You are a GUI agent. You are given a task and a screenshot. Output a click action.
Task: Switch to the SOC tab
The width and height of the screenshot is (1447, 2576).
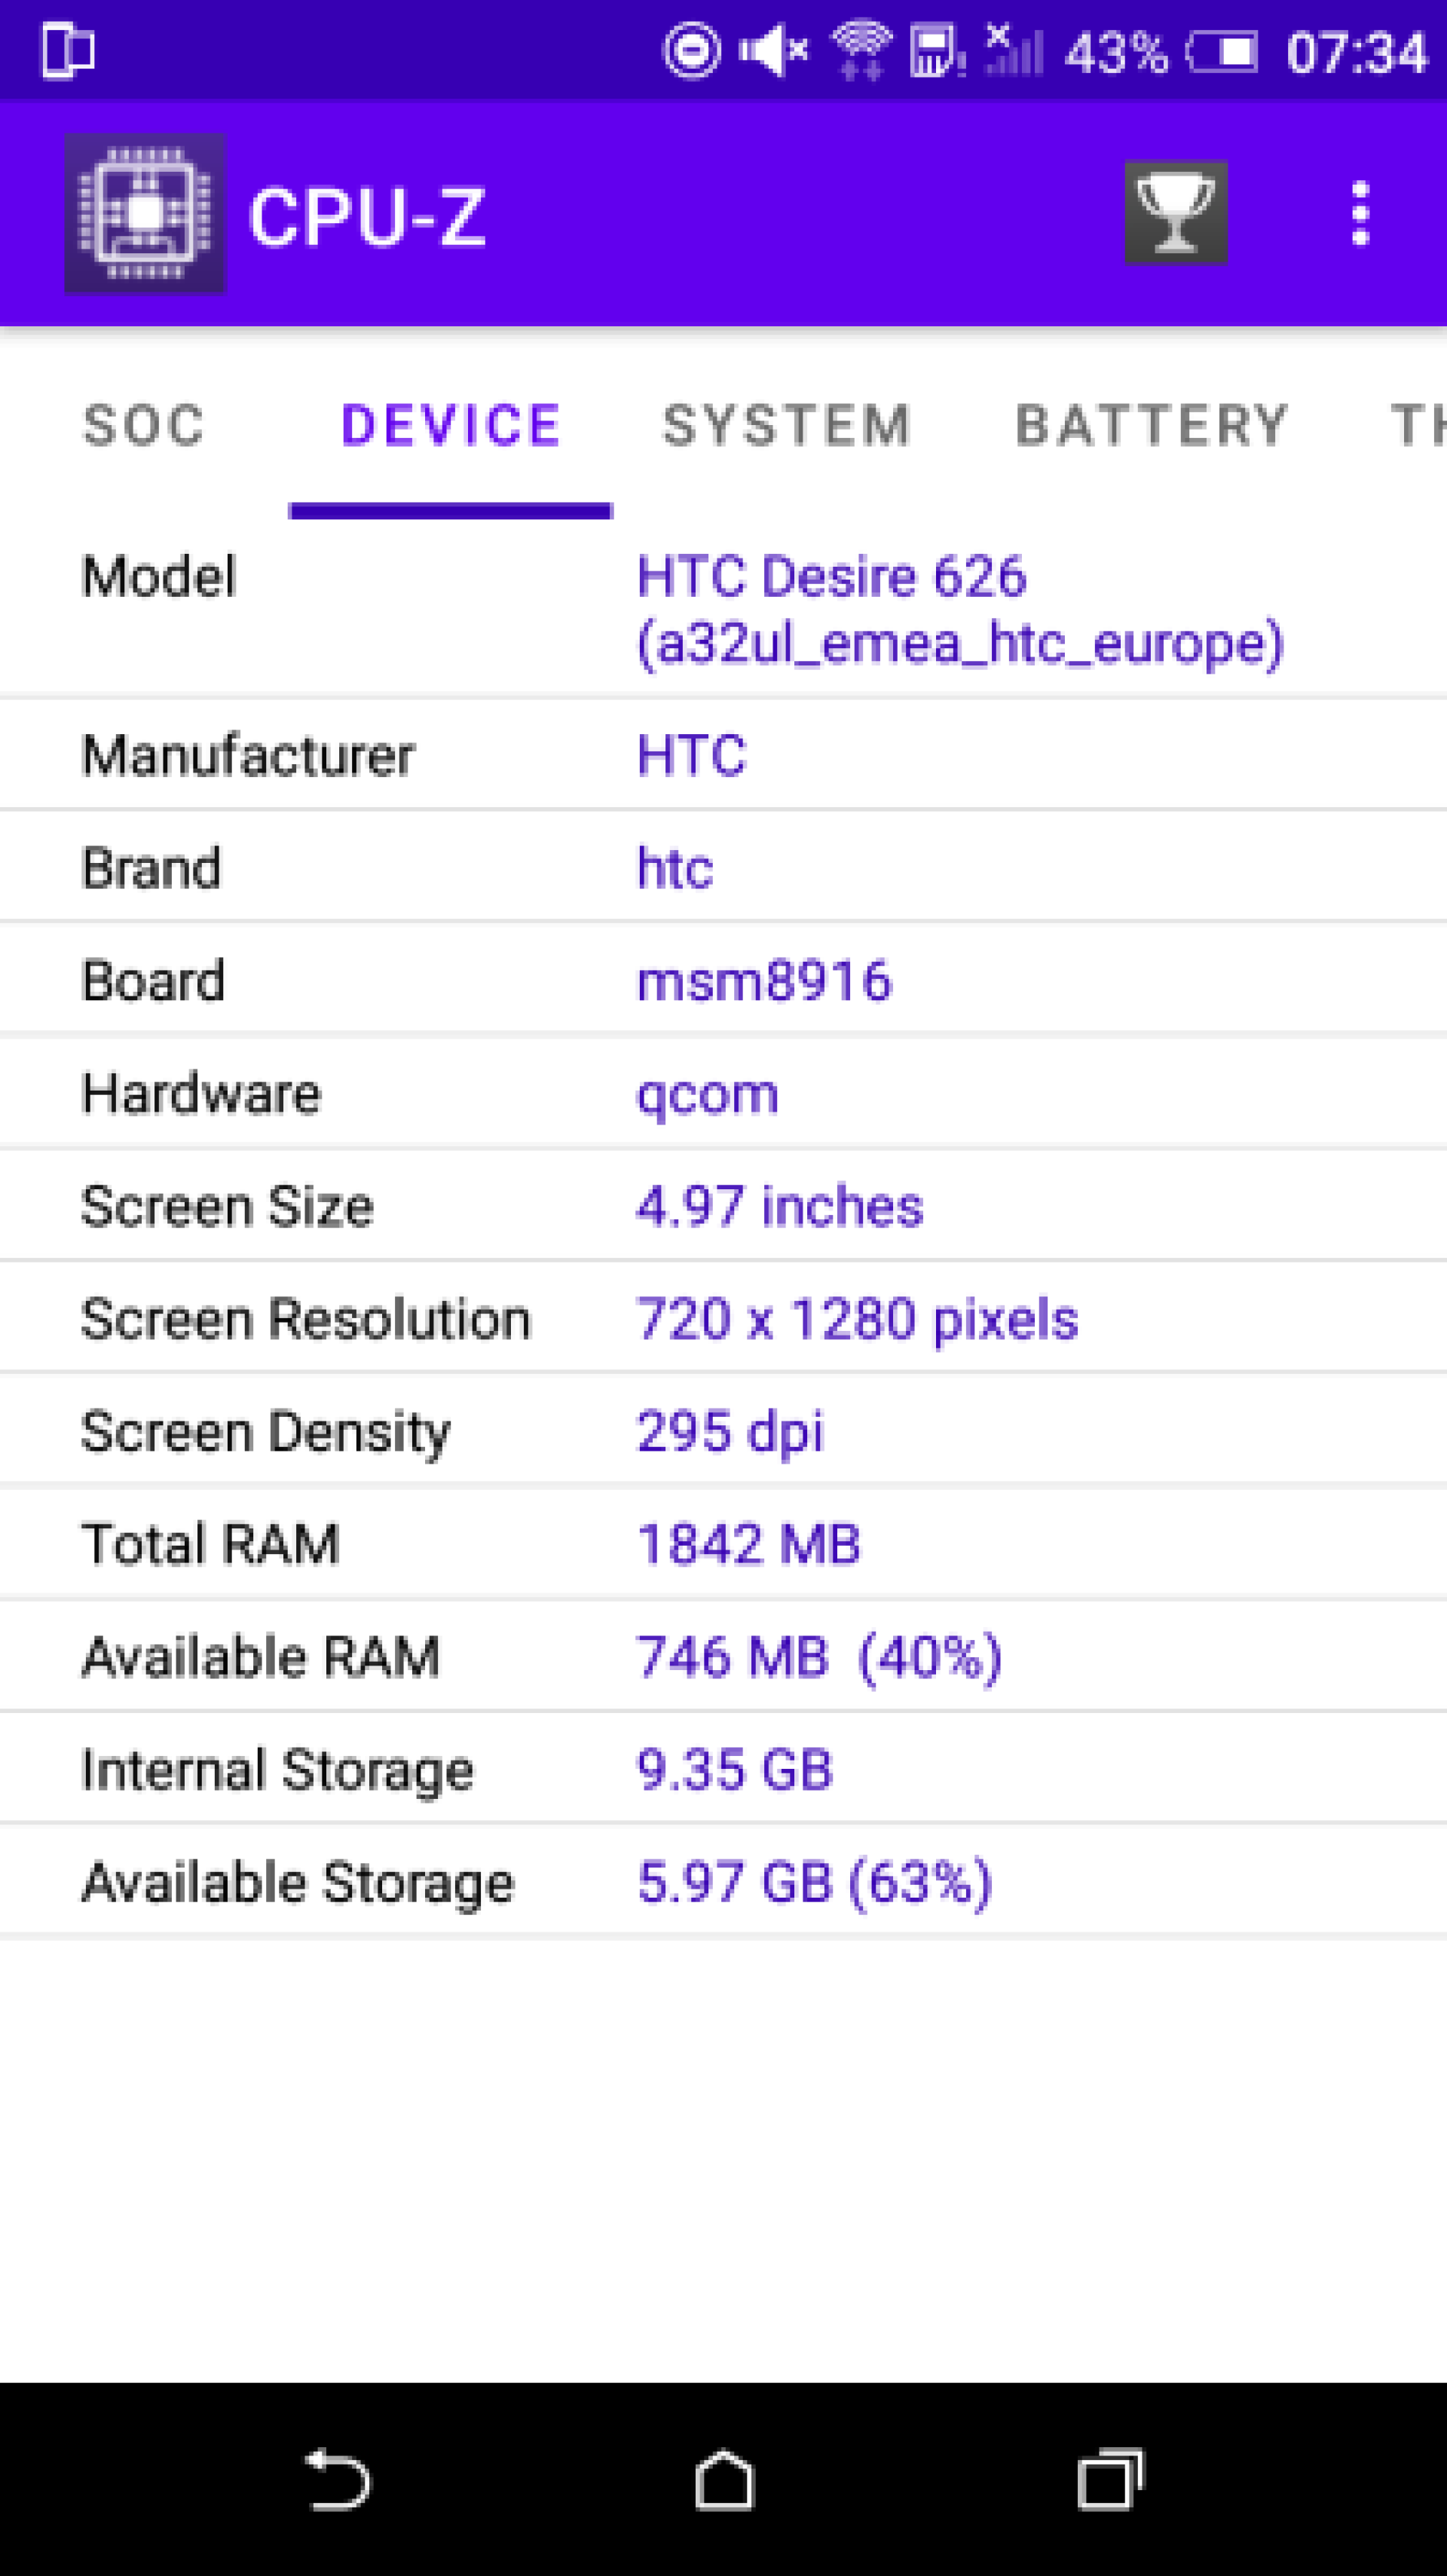(x=145, y=425)
